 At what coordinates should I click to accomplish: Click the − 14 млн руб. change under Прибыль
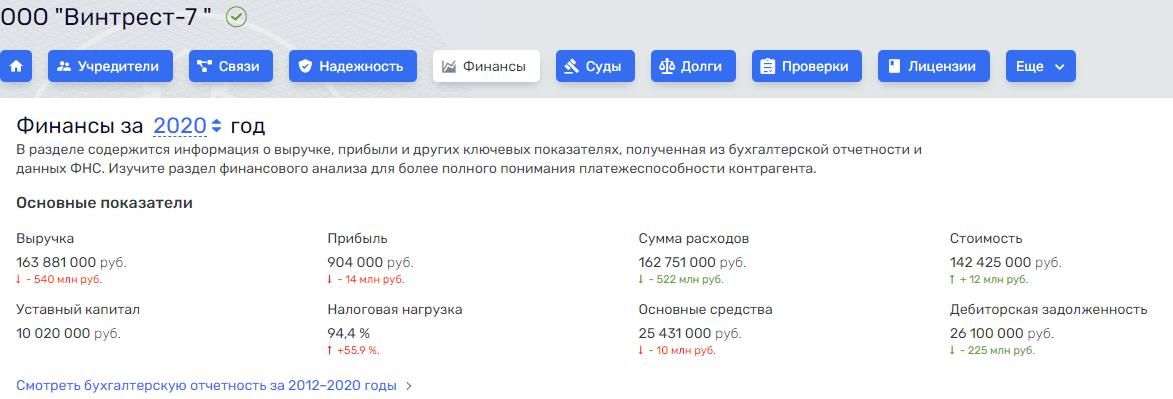366,280
